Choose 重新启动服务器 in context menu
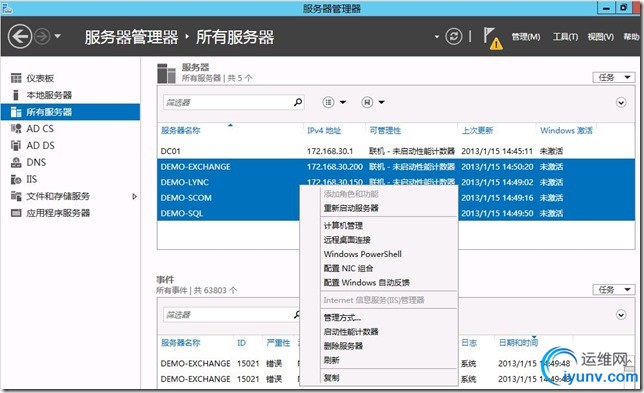This screenshot has height=393, width=644. coord(351,208)
